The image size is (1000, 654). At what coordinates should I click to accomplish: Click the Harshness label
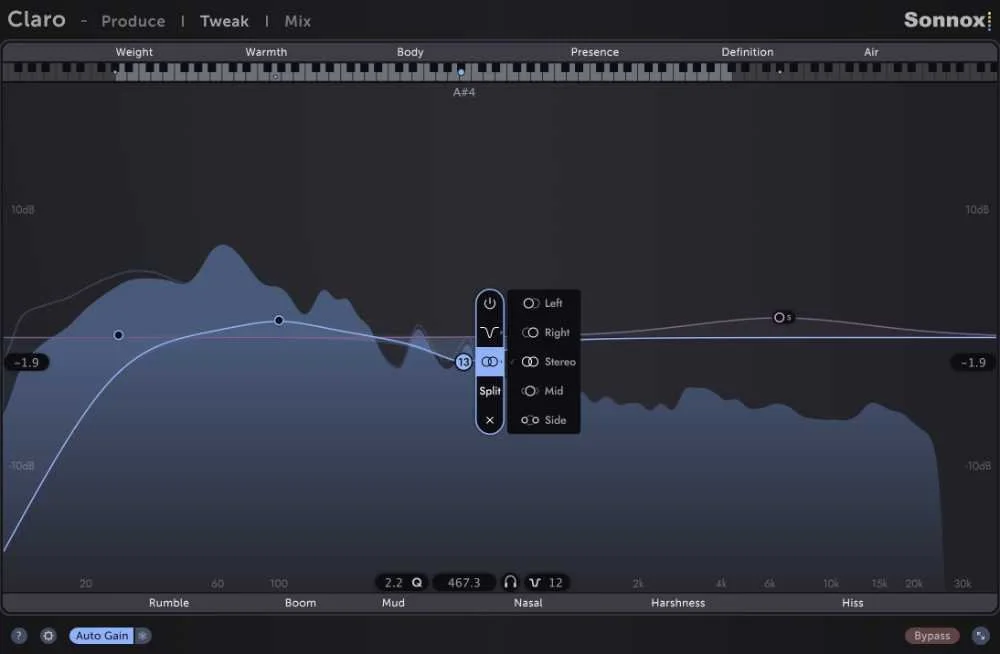(678, 603)
